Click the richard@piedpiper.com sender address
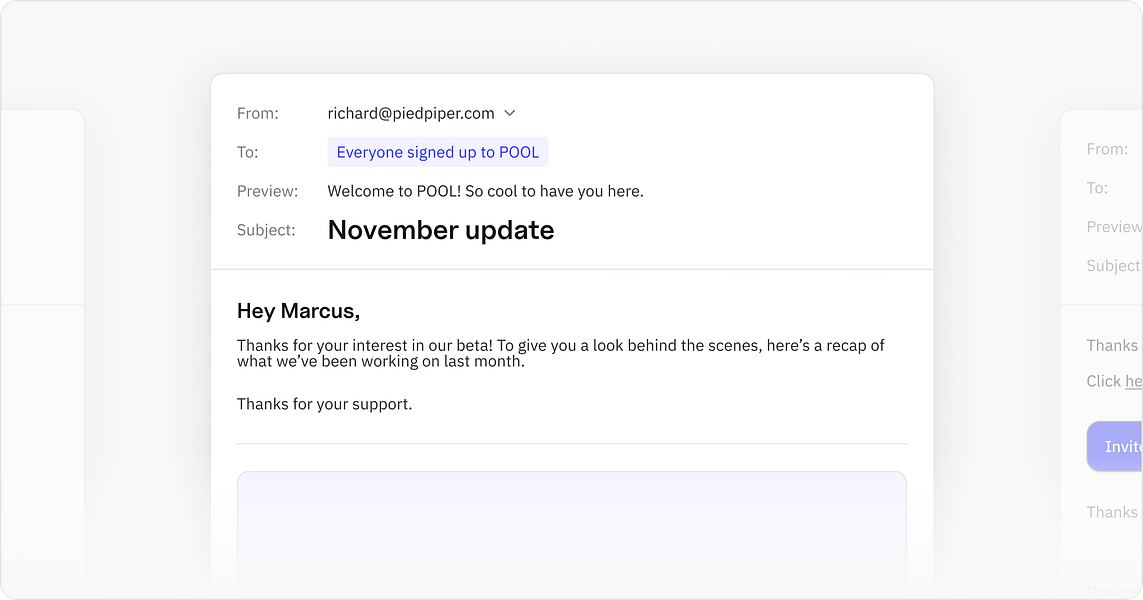 click(x=410, y=114)
